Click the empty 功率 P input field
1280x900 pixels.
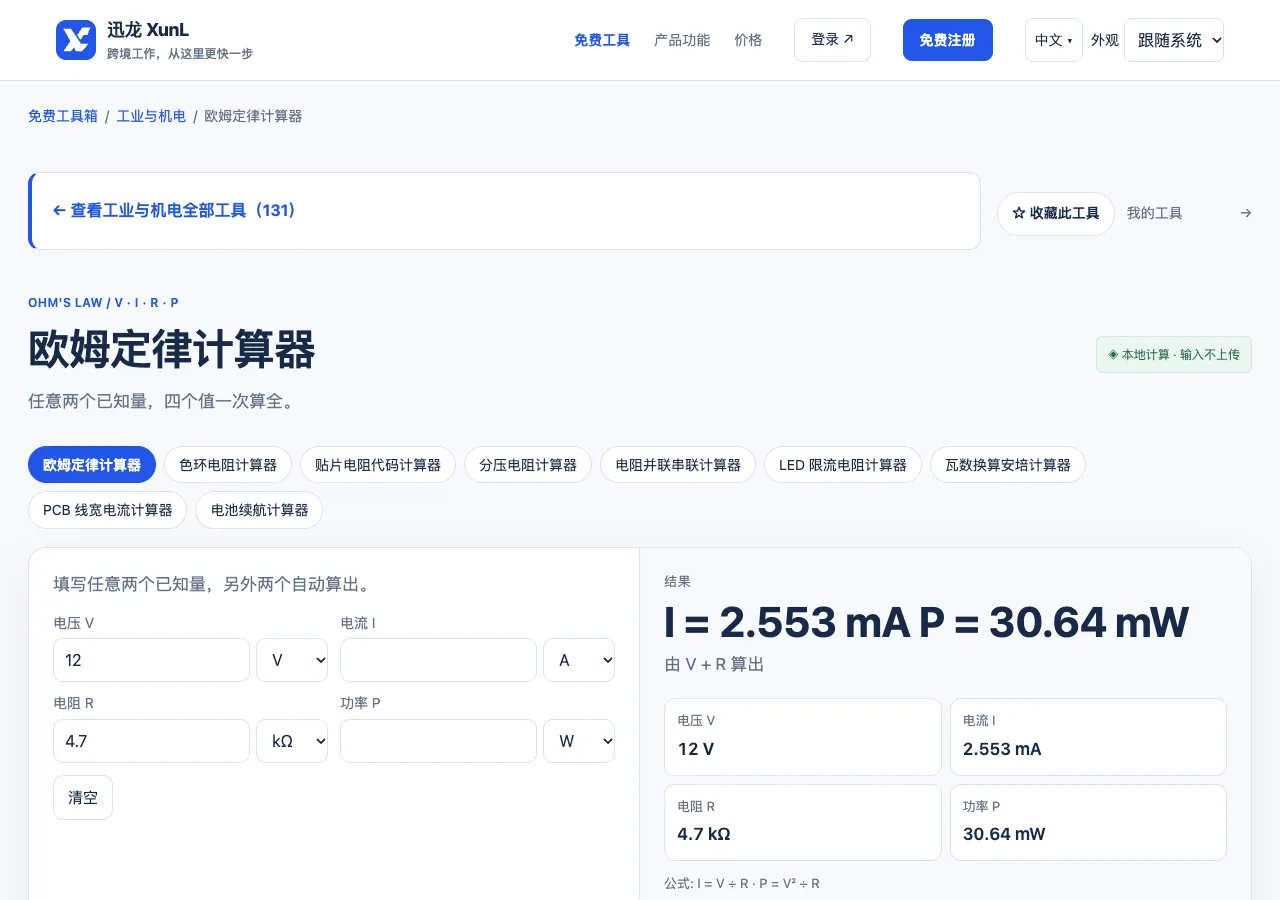[x=438, y=741]
